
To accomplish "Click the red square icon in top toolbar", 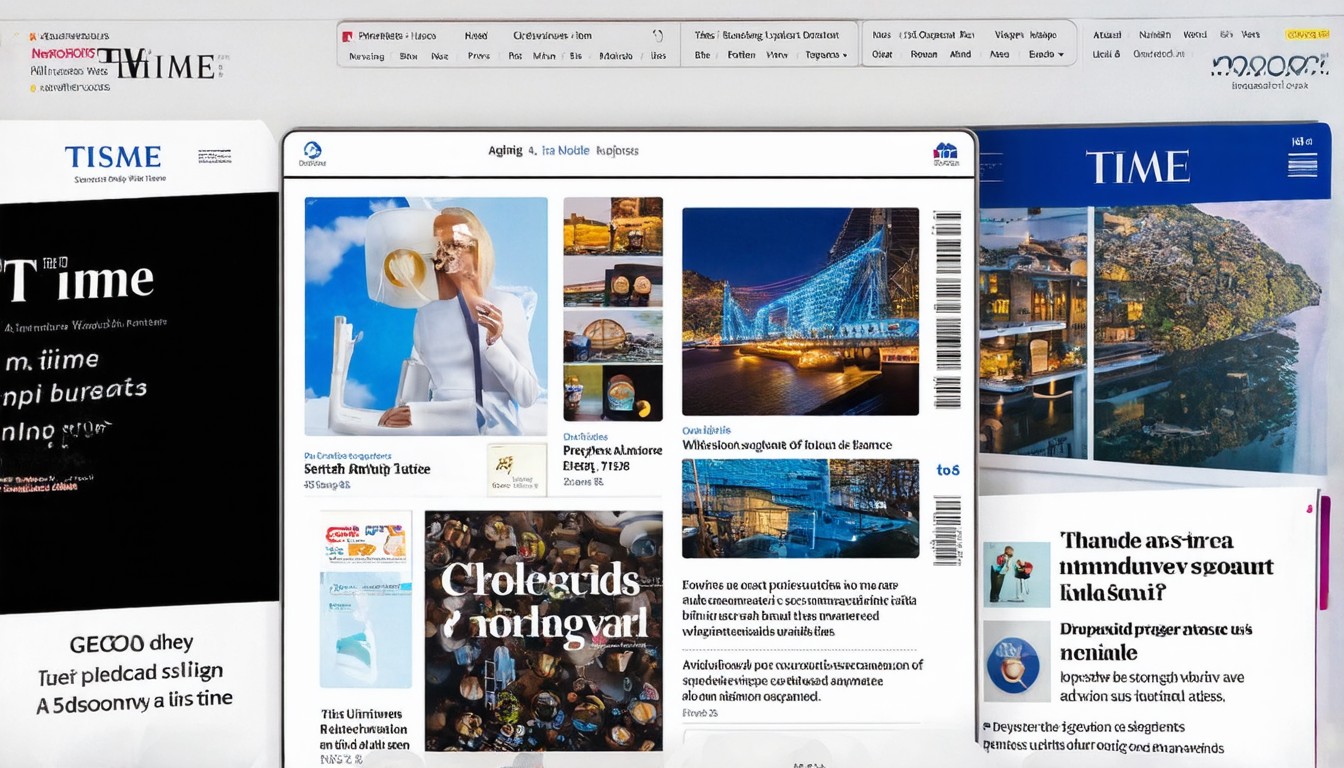I will 347,36.
